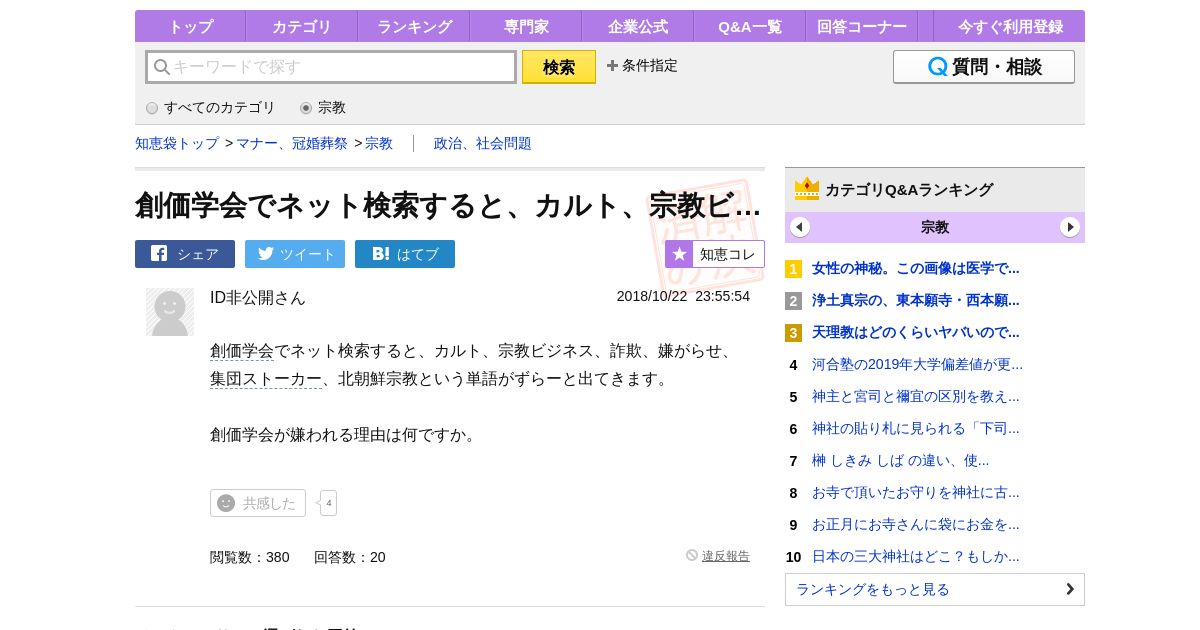This screenshot has height=630, width=1200.
Task: Open the 政治、社会問題 category link
Action: click(483, 144)
